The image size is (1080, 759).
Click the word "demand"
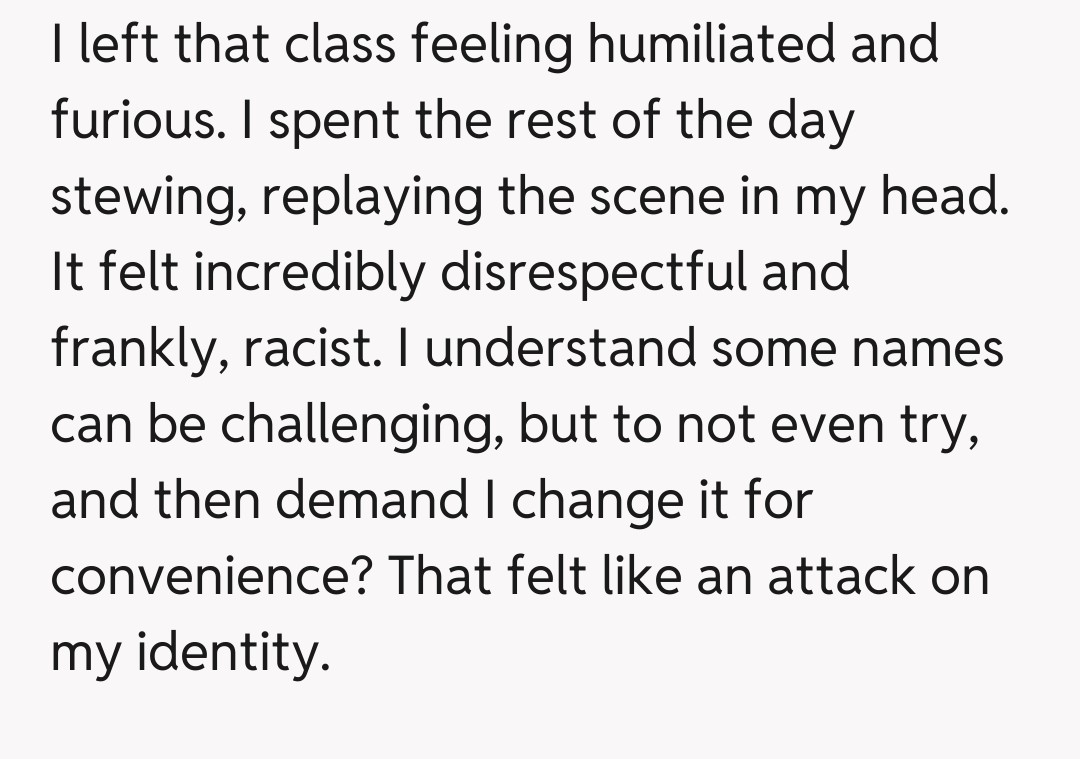point(370,500)
